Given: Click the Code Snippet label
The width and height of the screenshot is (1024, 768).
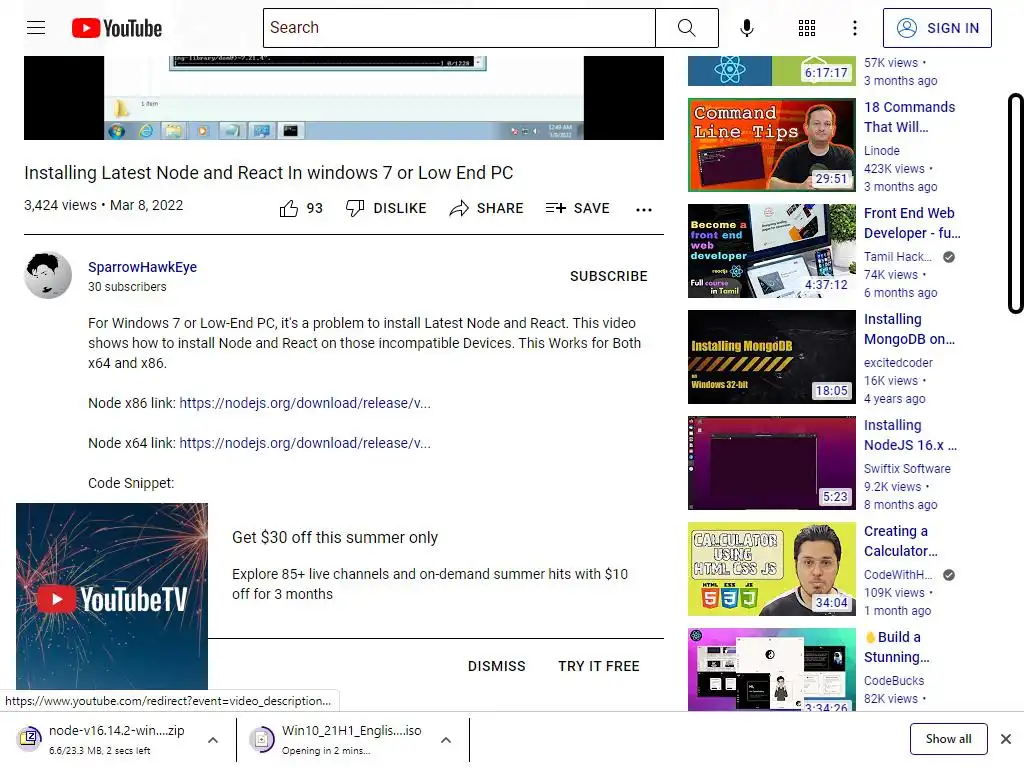Looking at the screenshot, I should click(x=131, y=483).
